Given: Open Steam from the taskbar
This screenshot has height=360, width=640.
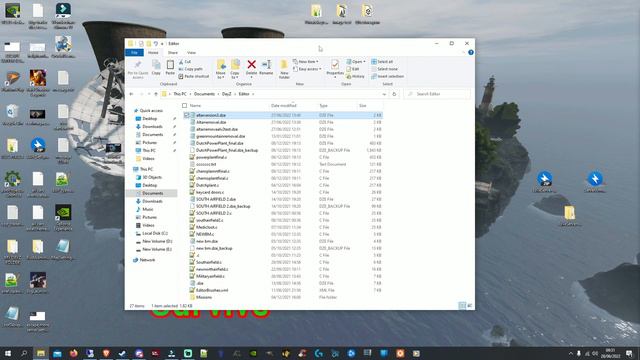Looking at the screenshot, I should [x=122, y=353].
